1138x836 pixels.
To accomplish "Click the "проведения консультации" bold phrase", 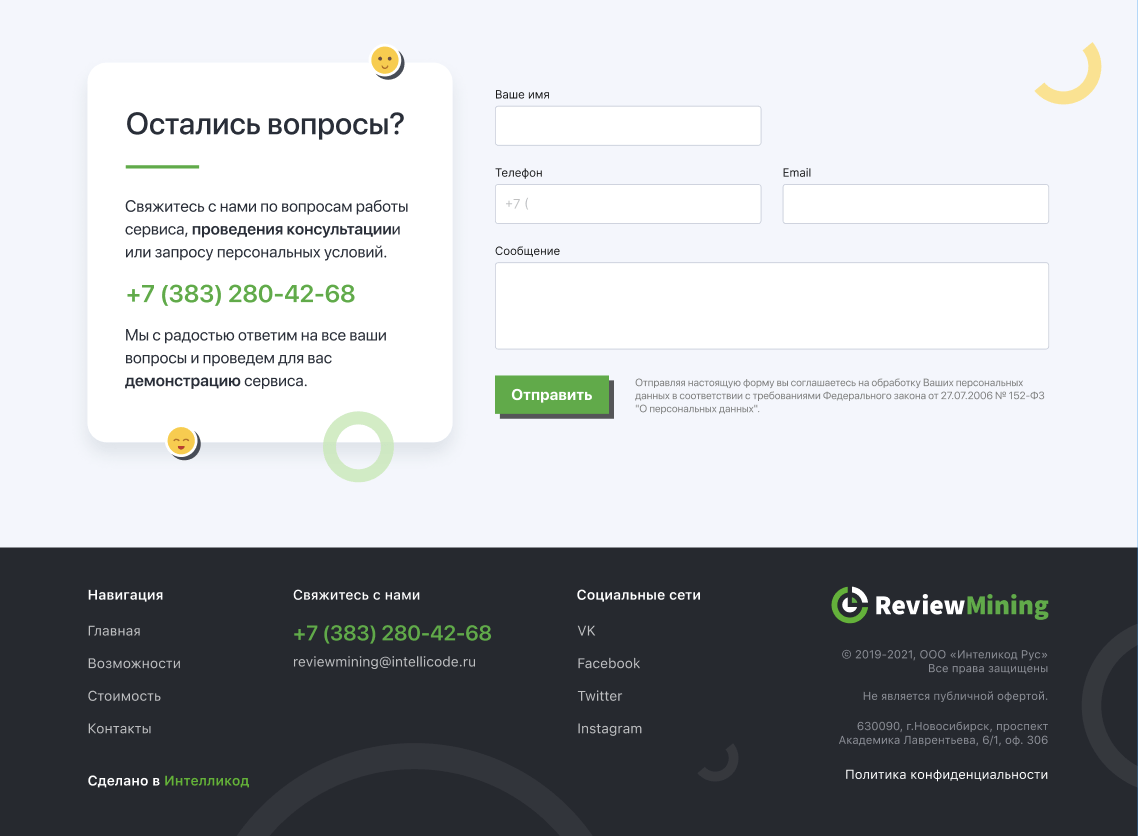I will click(292, 229).
